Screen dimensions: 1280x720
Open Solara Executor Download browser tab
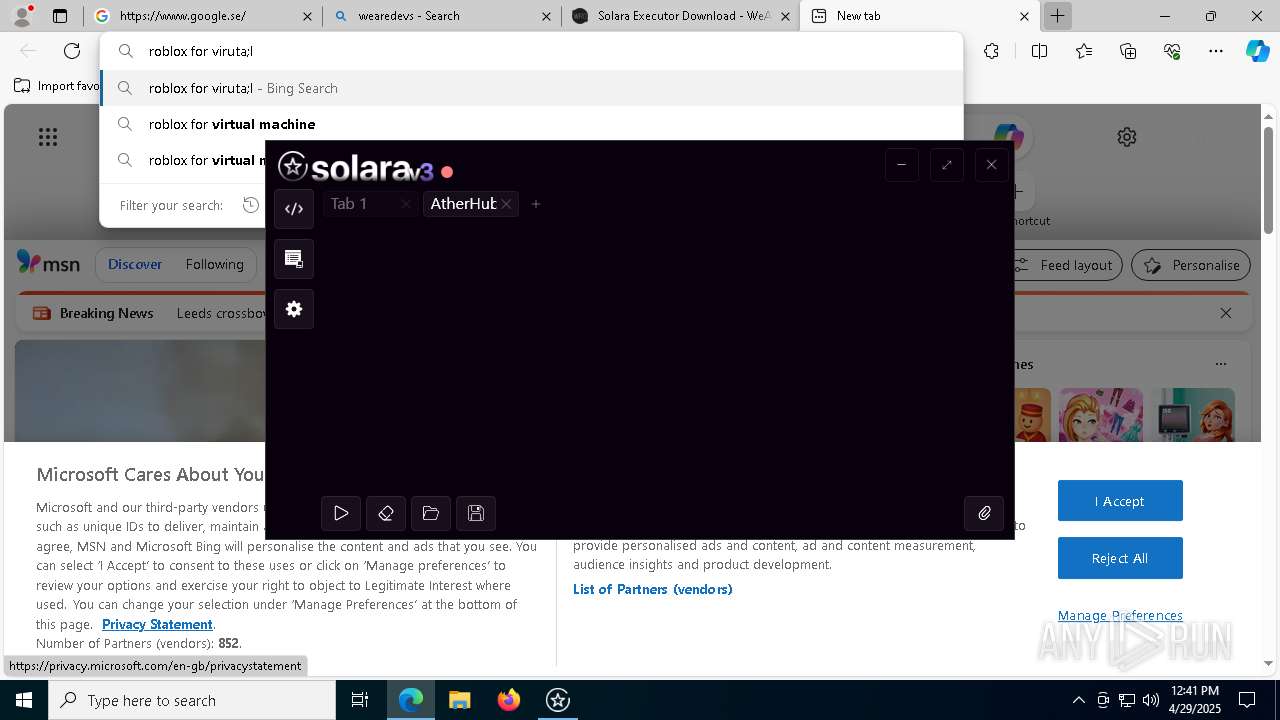tap(681, 16)
